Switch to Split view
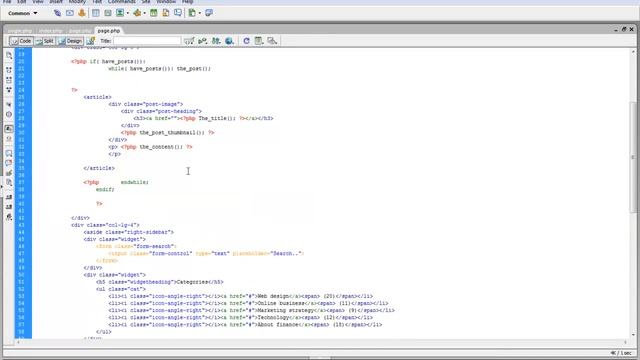 click(44, 41)
